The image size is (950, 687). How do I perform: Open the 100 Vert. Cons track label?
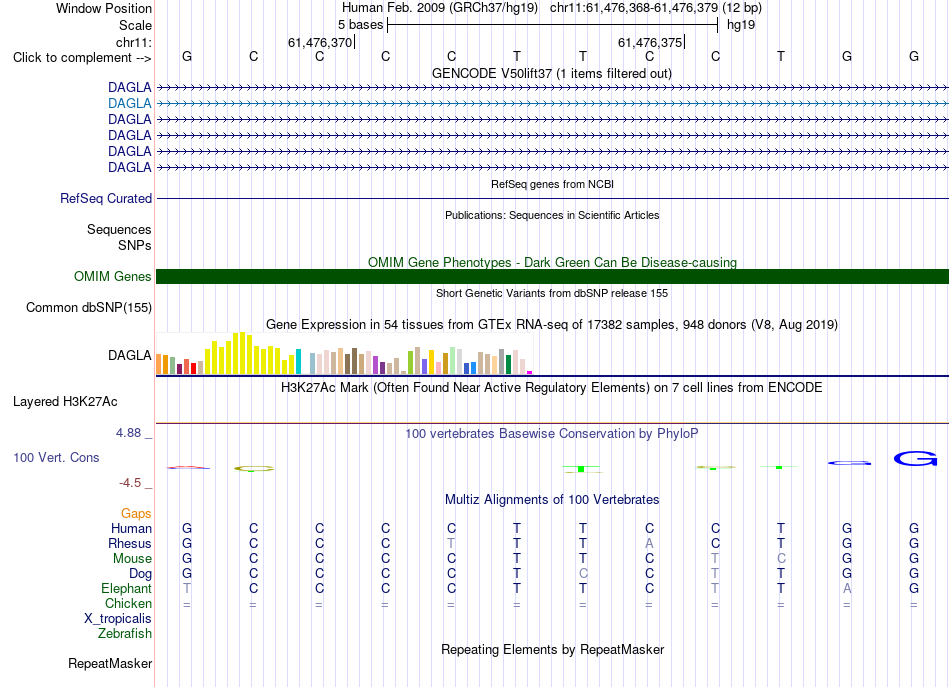click(x=56, y=458)
